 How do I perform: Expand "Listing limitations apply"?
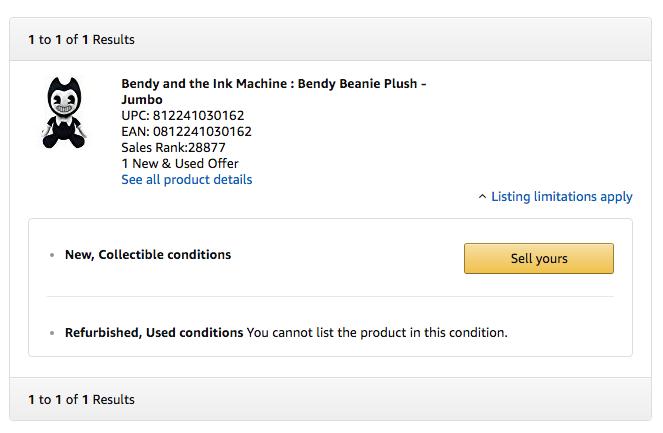[561, 197]
